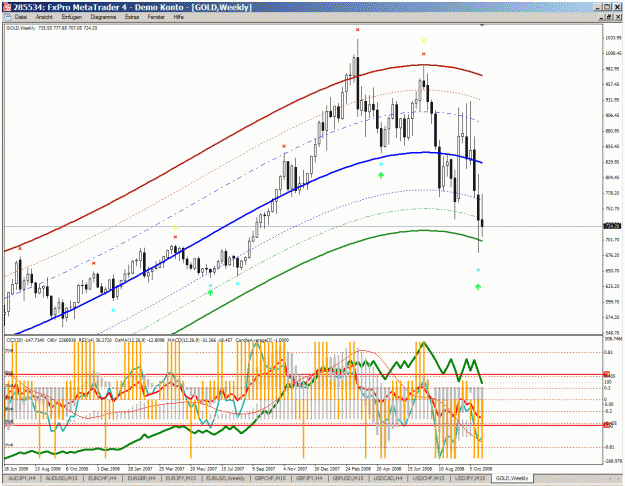
Task: Switch to the GBPCHF,M15 chart tab
Action: pyautogui.click(x=270, y=478)
